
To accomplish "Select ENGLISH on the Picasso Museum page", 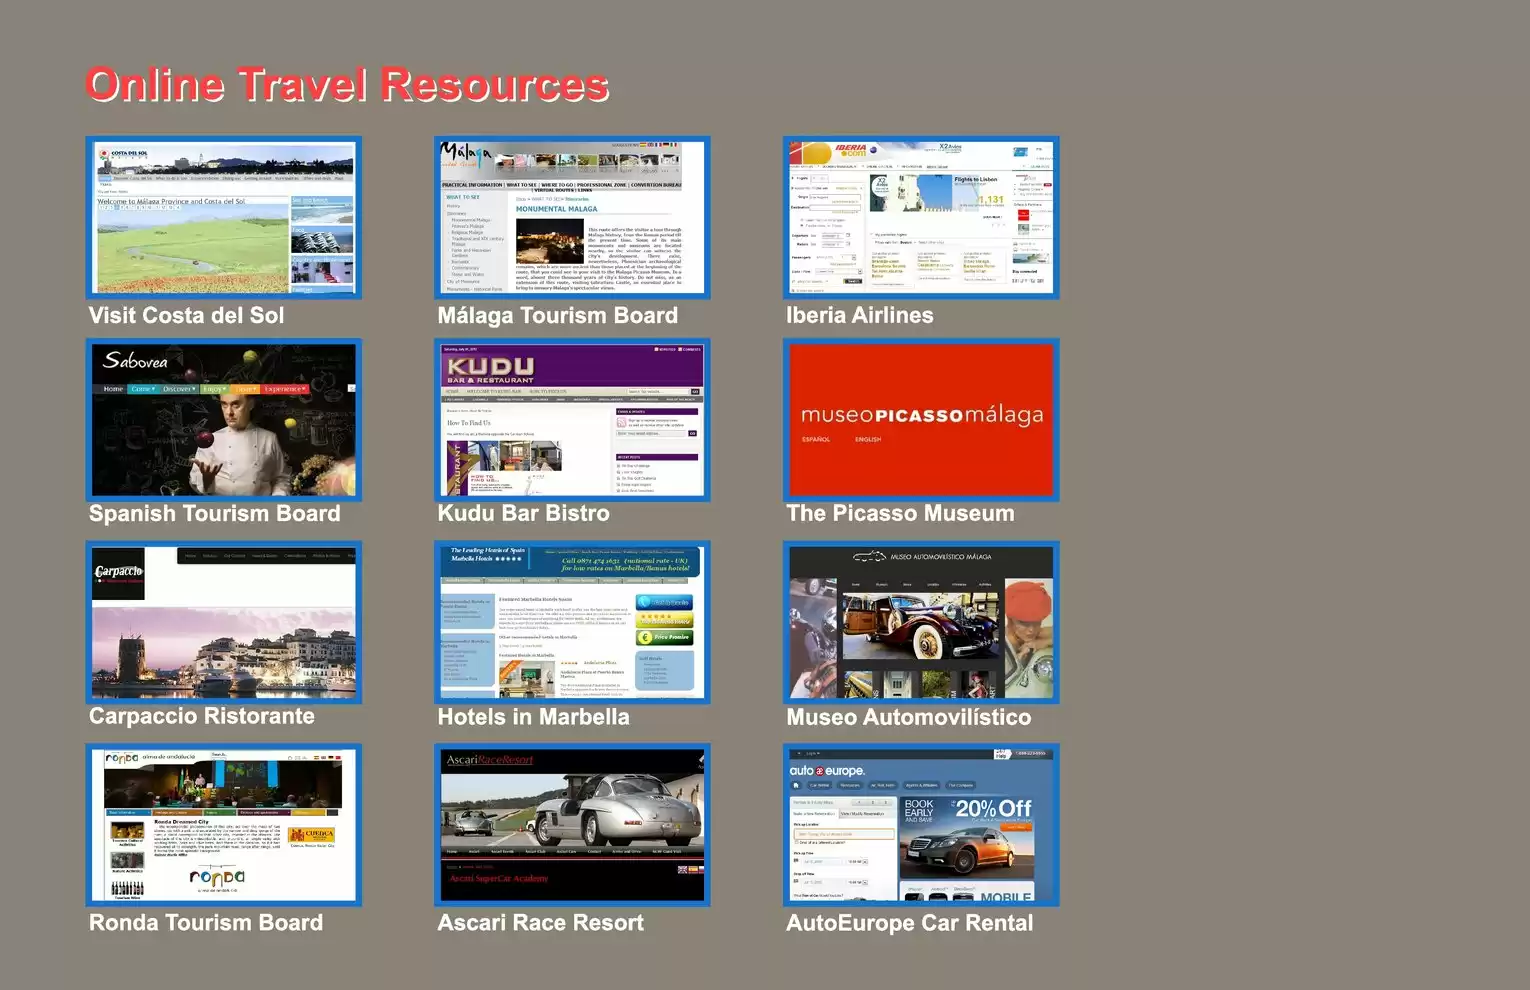I will tap(868, 438).
